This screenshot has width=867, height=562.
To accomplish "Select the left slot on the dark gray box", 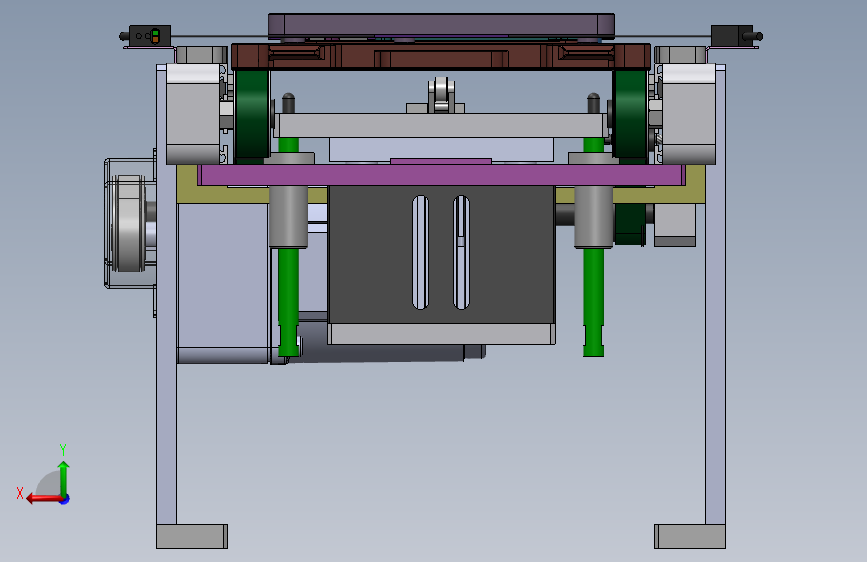I will coord(420,252).
